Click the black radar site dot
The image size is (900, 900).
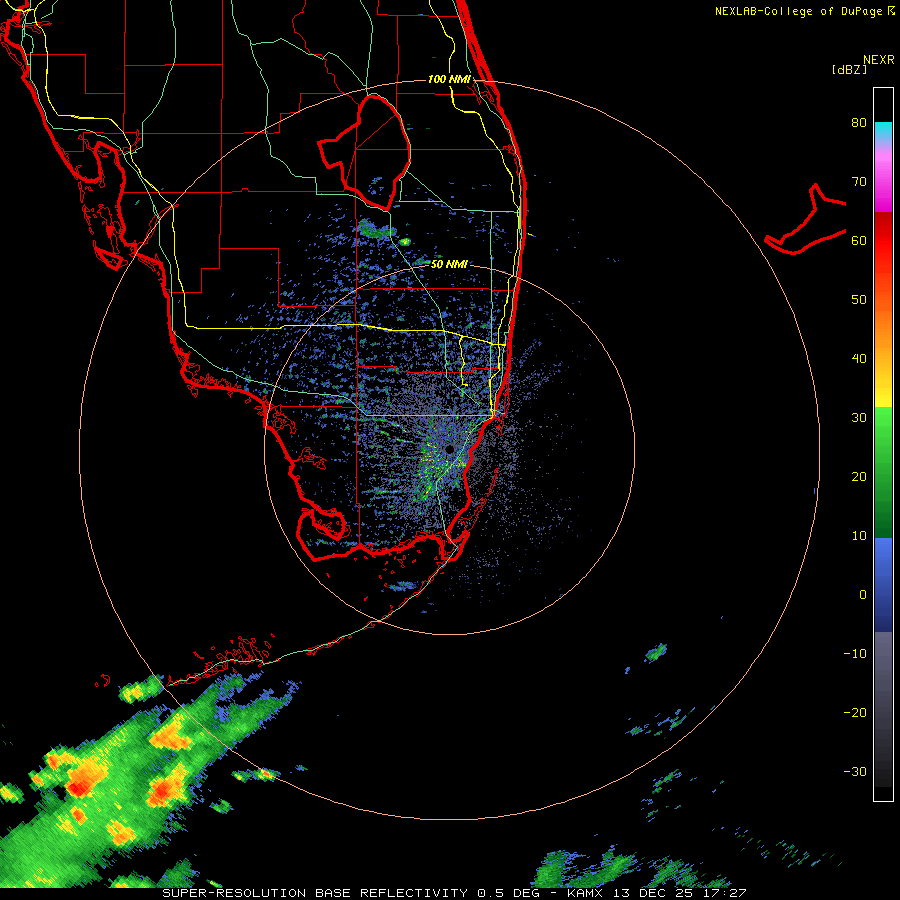tap(450, 449)
